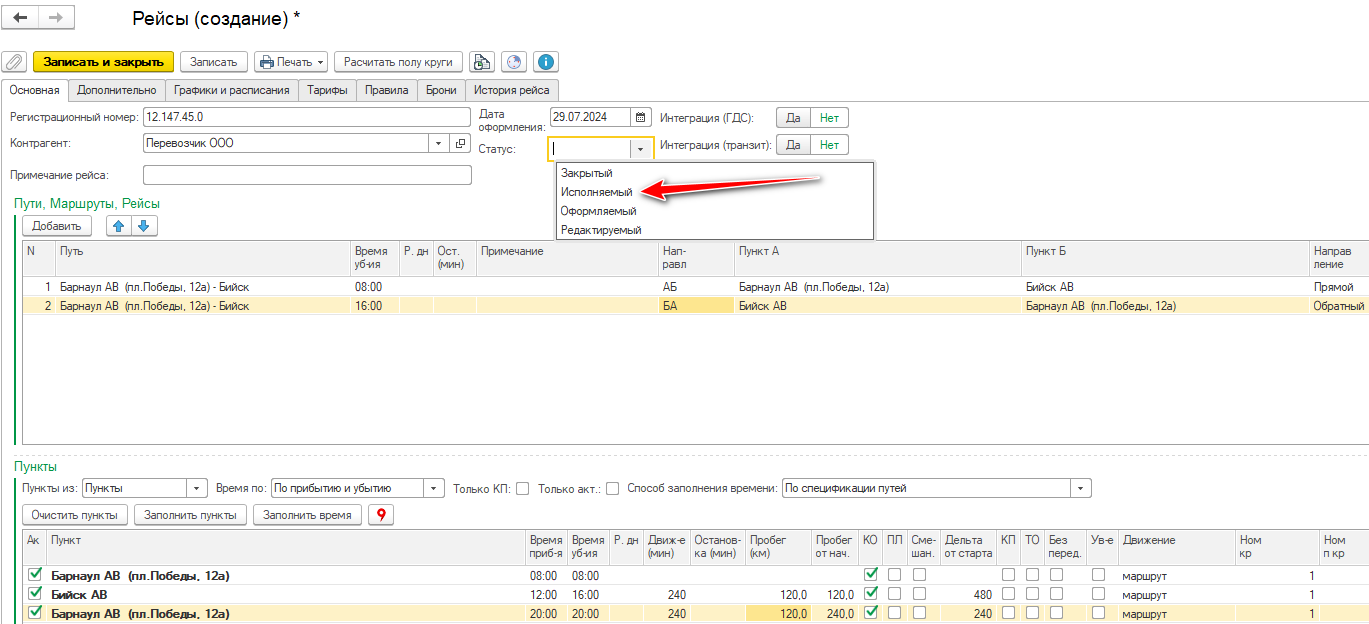This screenshot has height=624, width=1369.
Task: Navigate back with the left arrow
Action: coord(21,18)
